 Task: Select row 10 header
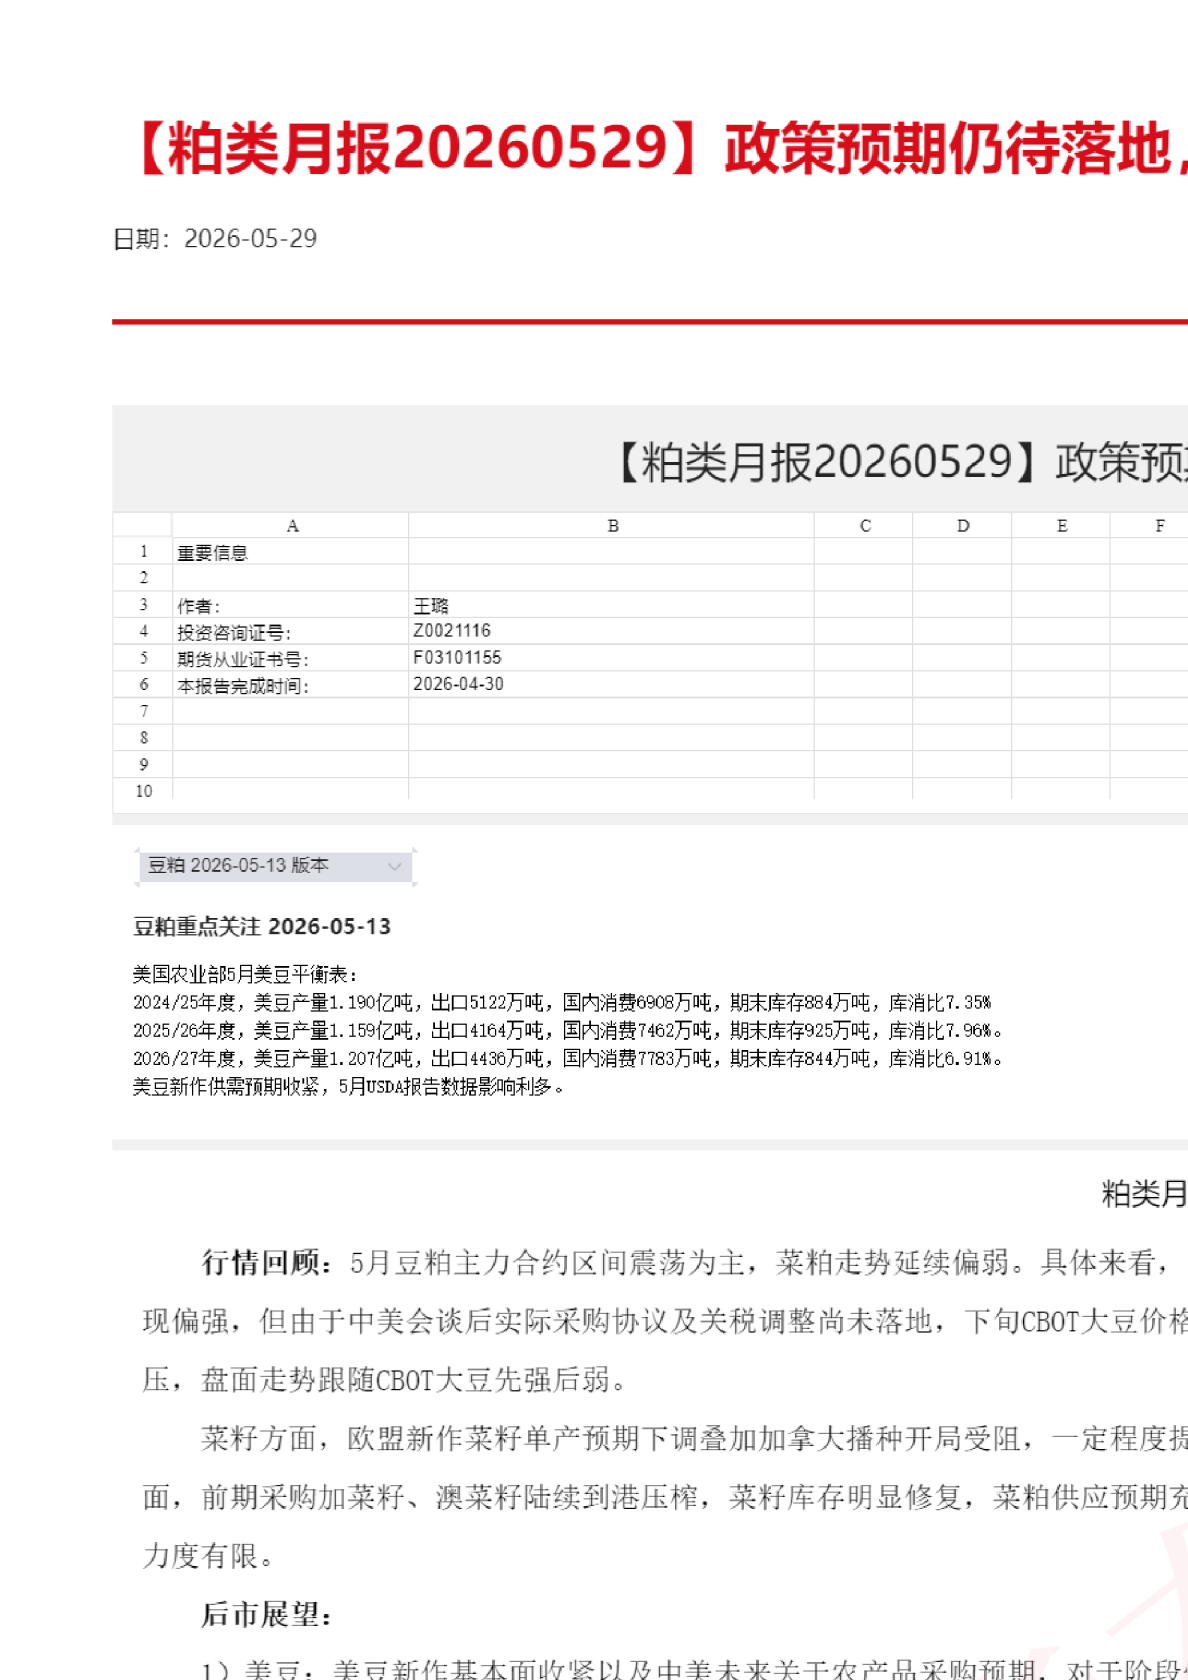click(143, 791)
